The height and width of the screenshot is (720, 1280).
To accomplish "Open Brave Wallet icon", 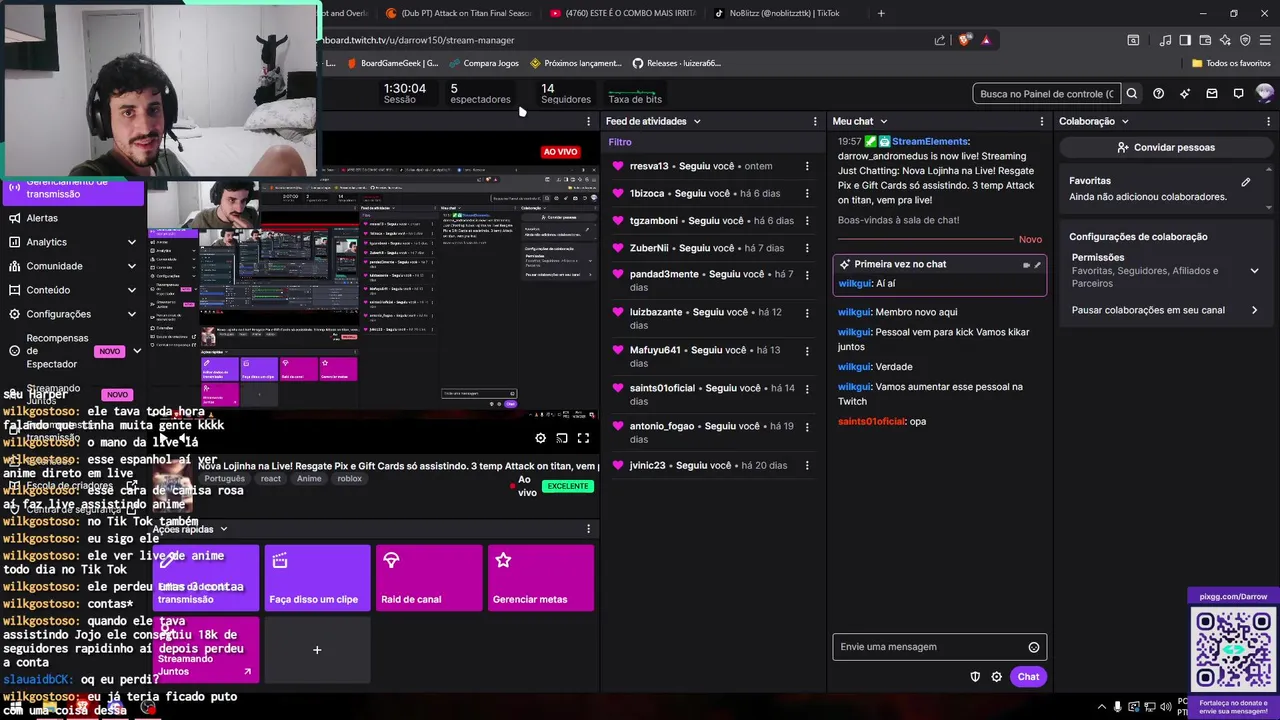I will tap(1205, 40).
